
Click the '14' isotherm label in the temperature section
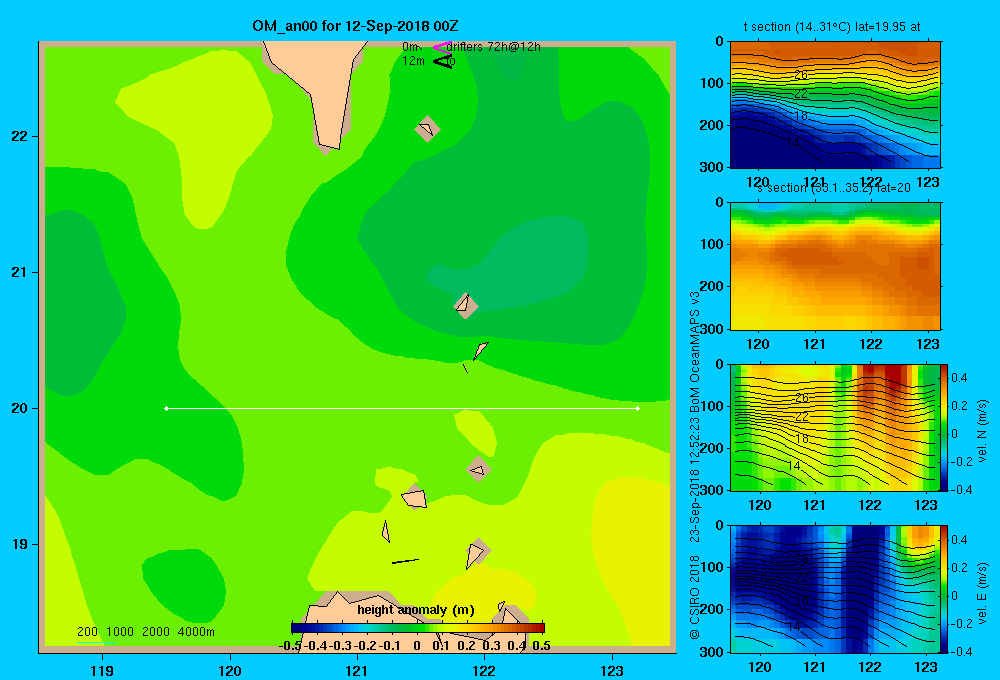(793, 143)
